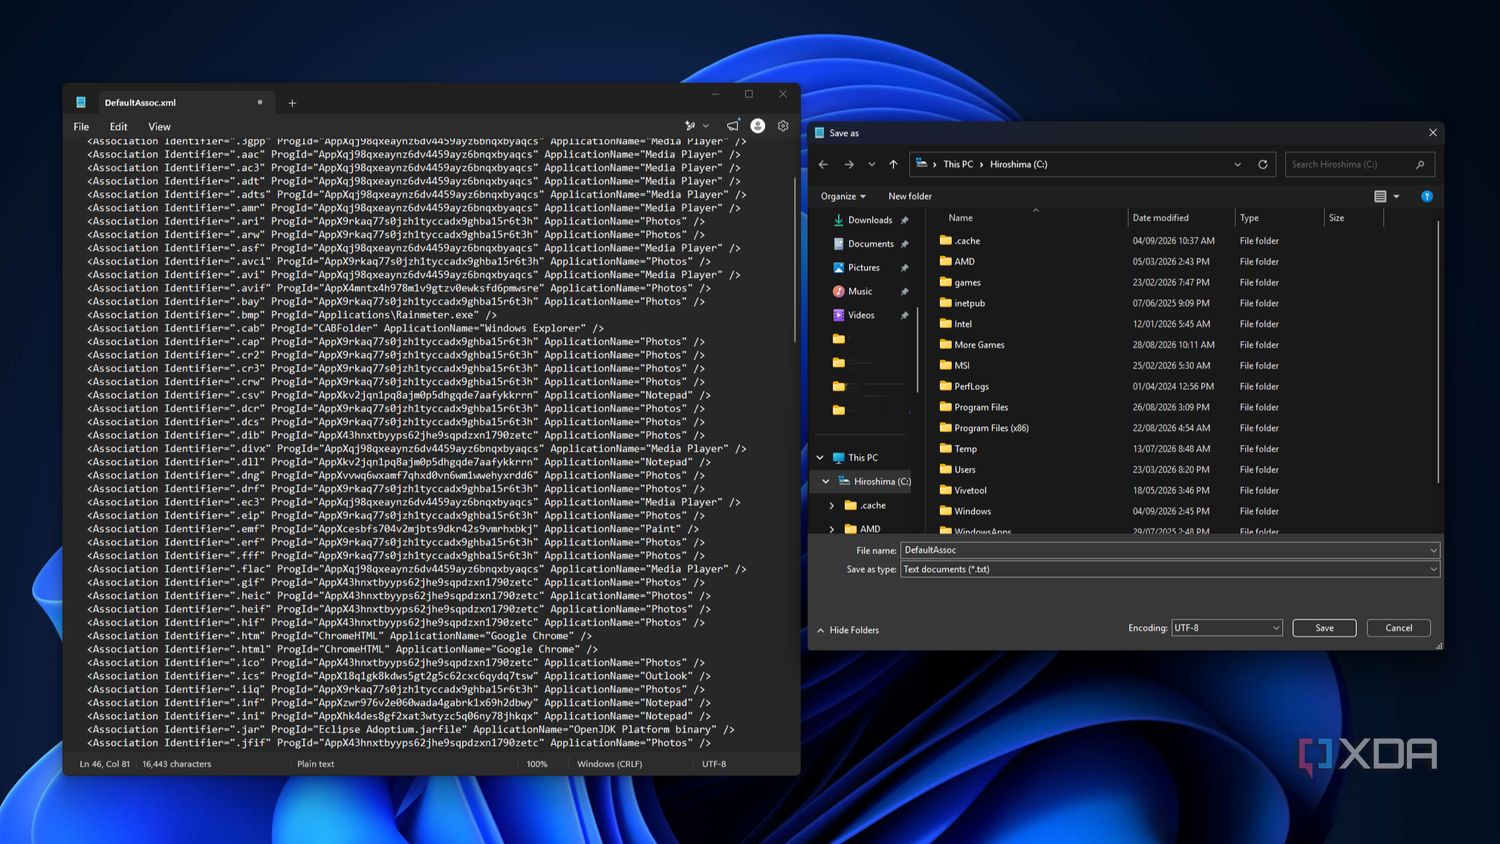Click This PC in the address breadcrumb
Screen dimensions: 1500x844
click(958, 164)
